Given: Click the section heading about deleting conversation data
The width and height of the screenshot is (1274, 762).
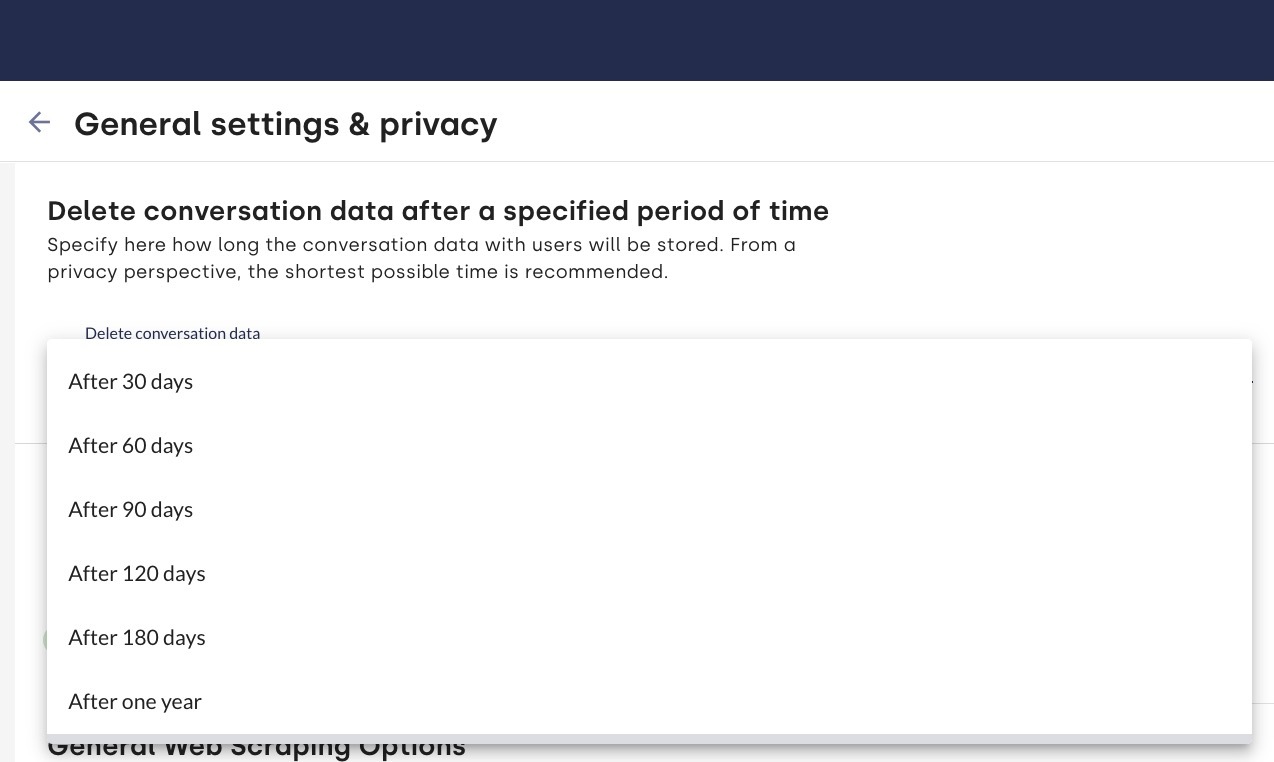Looking at the screenshot, I should click(438, 211).
